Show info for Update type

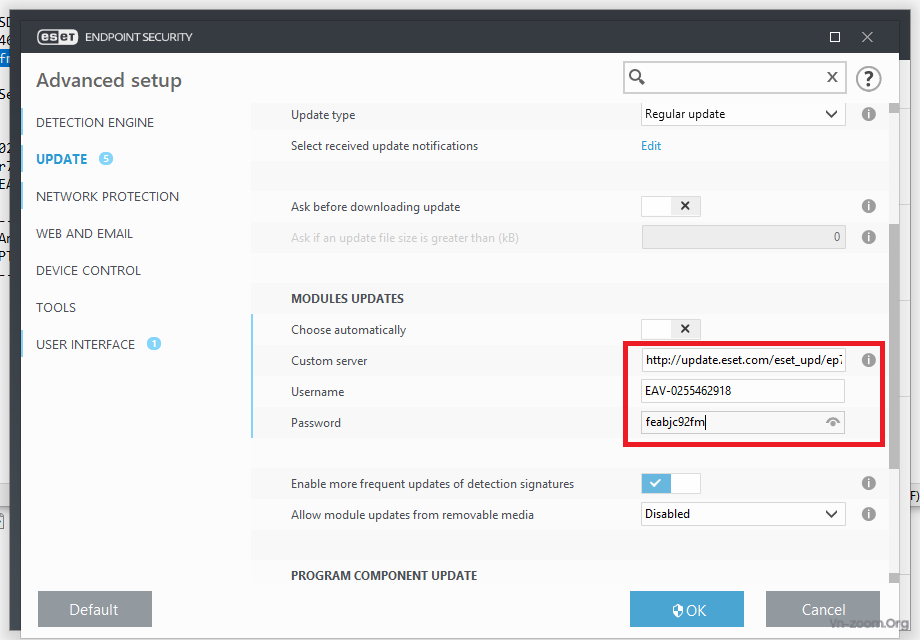pos(868,114)
